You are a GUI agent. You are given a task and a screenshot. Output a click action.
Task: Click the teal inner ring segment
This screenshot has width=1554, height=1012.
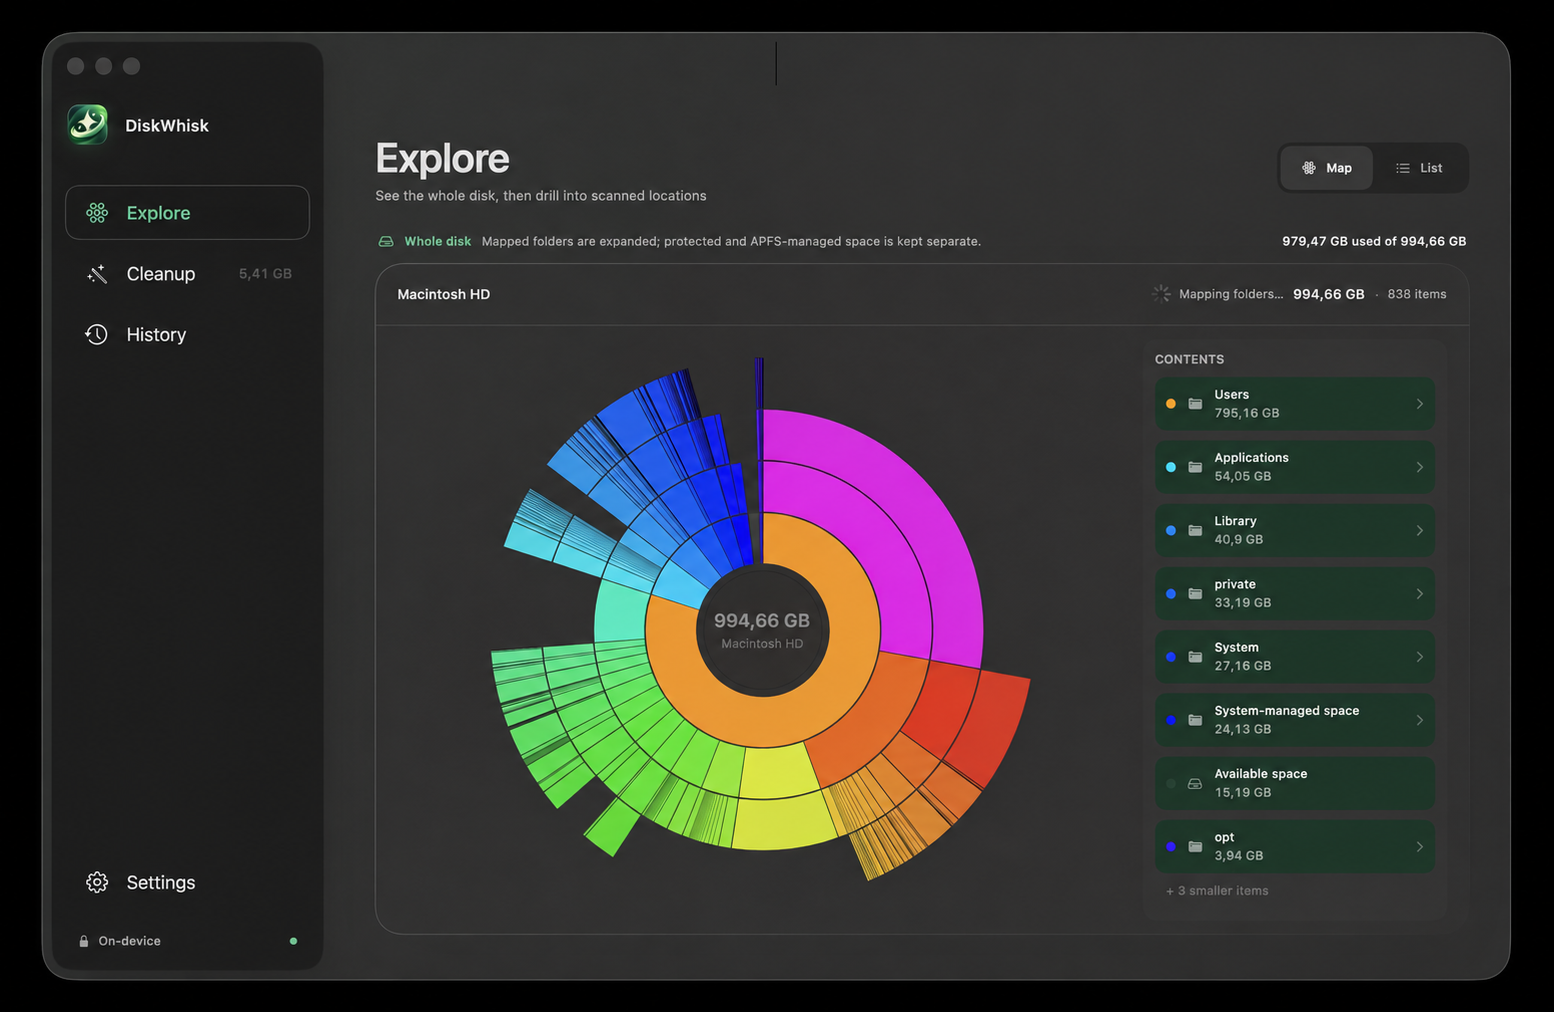click(x=620, y=612)
